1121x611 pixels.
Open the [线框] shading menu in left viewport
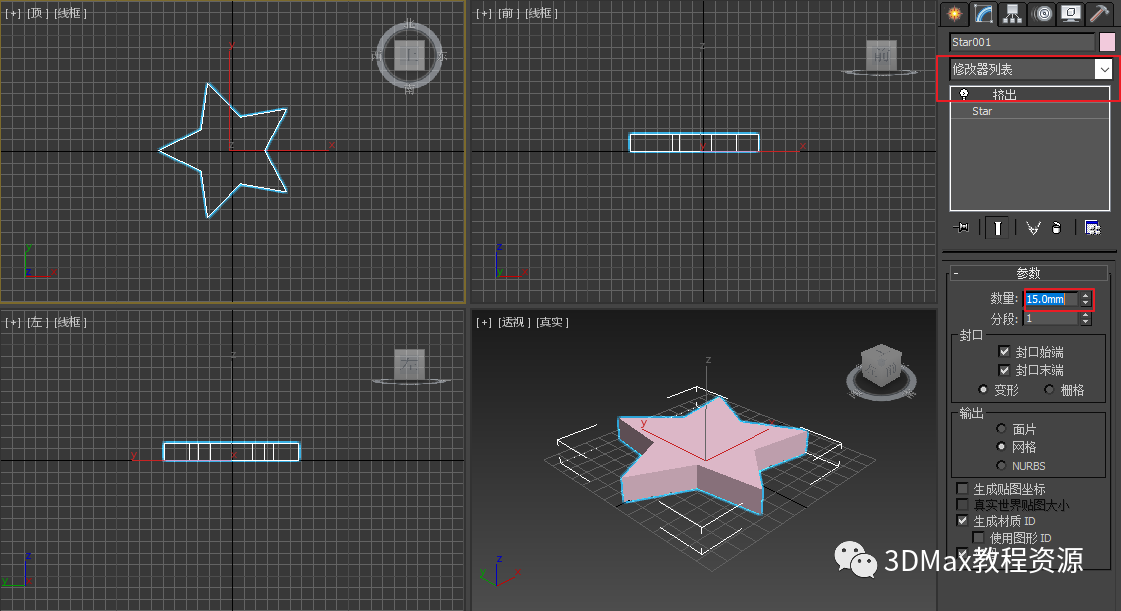click(x=70, y=322)
